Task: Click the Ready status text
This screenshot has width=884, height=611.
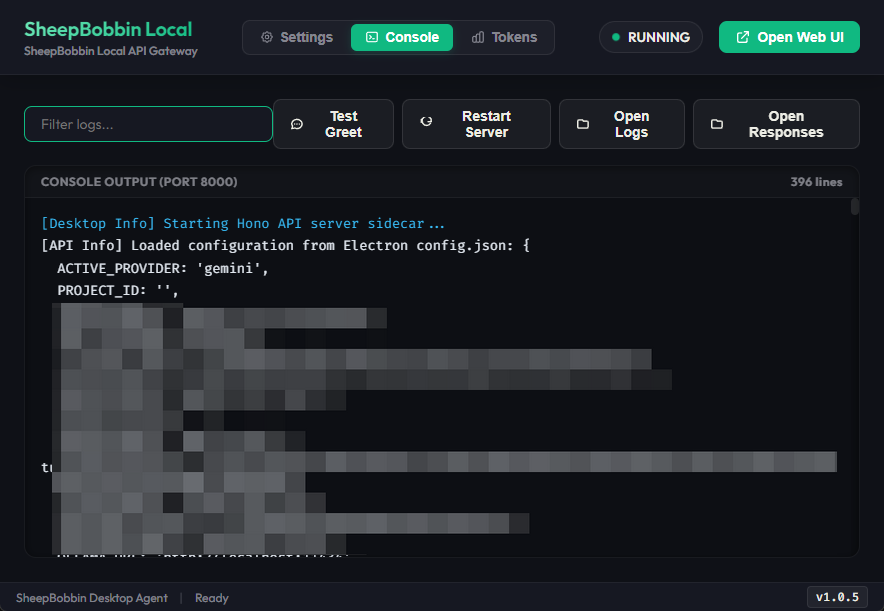Action: pyautogui.click(x=212, y=598)
